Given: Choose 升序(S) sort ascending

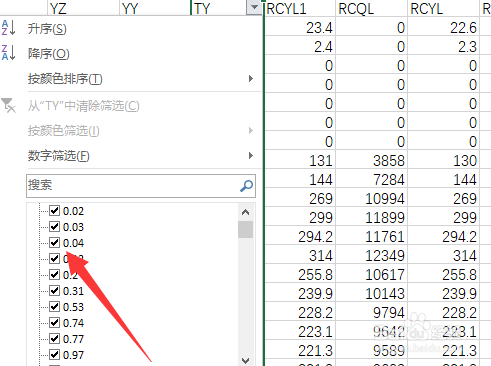Looking at the screenshot, I should click(47, 29).
